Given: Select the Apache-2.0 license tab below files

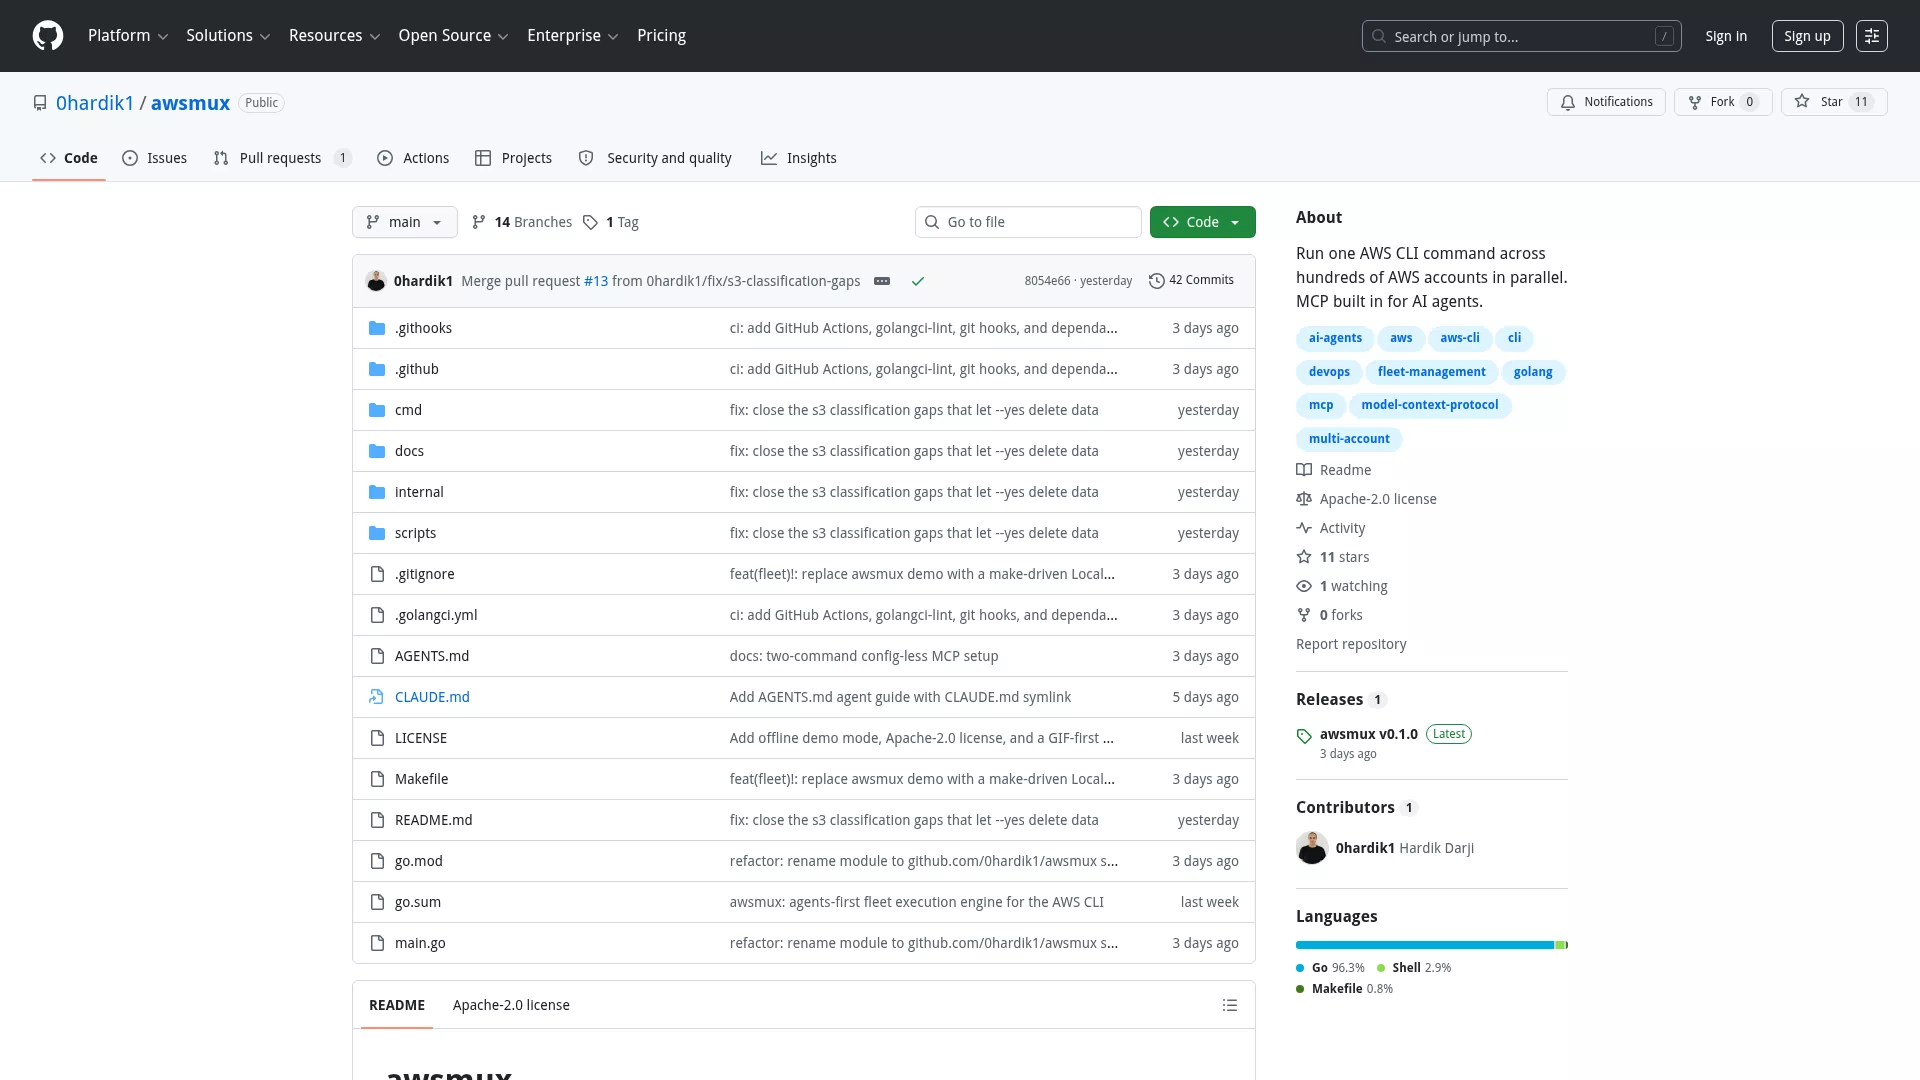Looking at the screenshot, I should pyautogui.click(x=511, y=1005).
